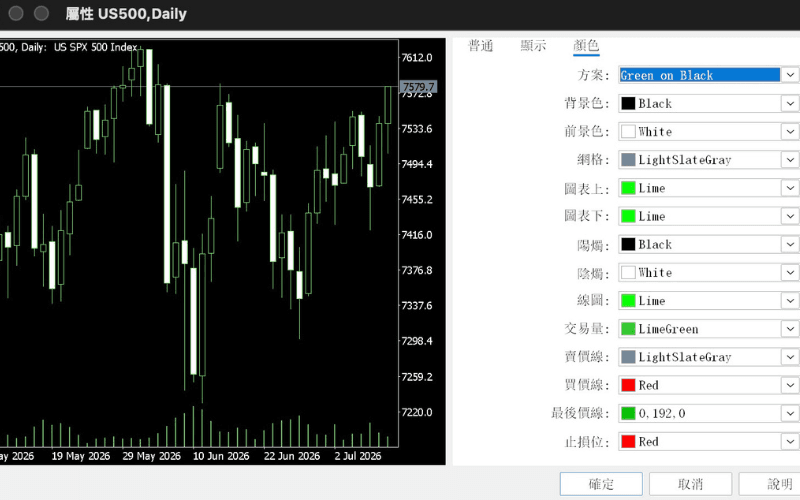Click the 19 May 2026 date label
Image resolution: width=800 pixels, height=500 pixels.
point(81,456)
